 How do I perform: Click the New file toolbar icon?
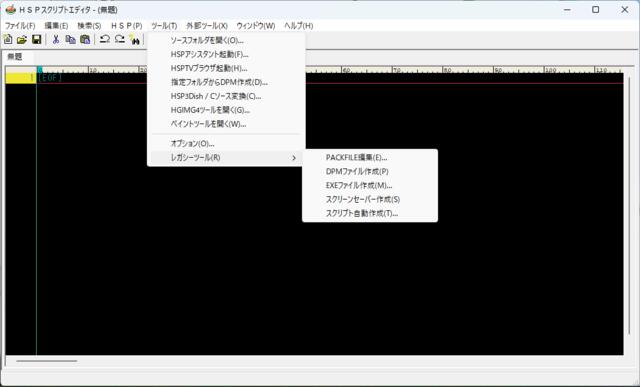(x=8, y=39)
